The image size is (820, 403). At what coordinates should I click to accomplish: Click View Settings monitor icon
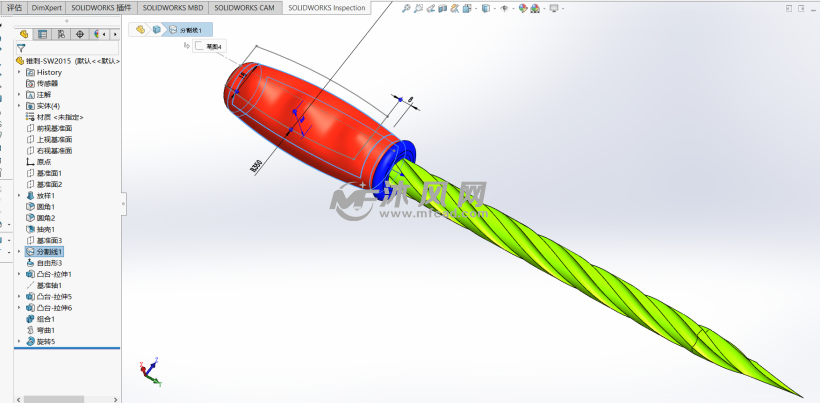coord(554,8)
